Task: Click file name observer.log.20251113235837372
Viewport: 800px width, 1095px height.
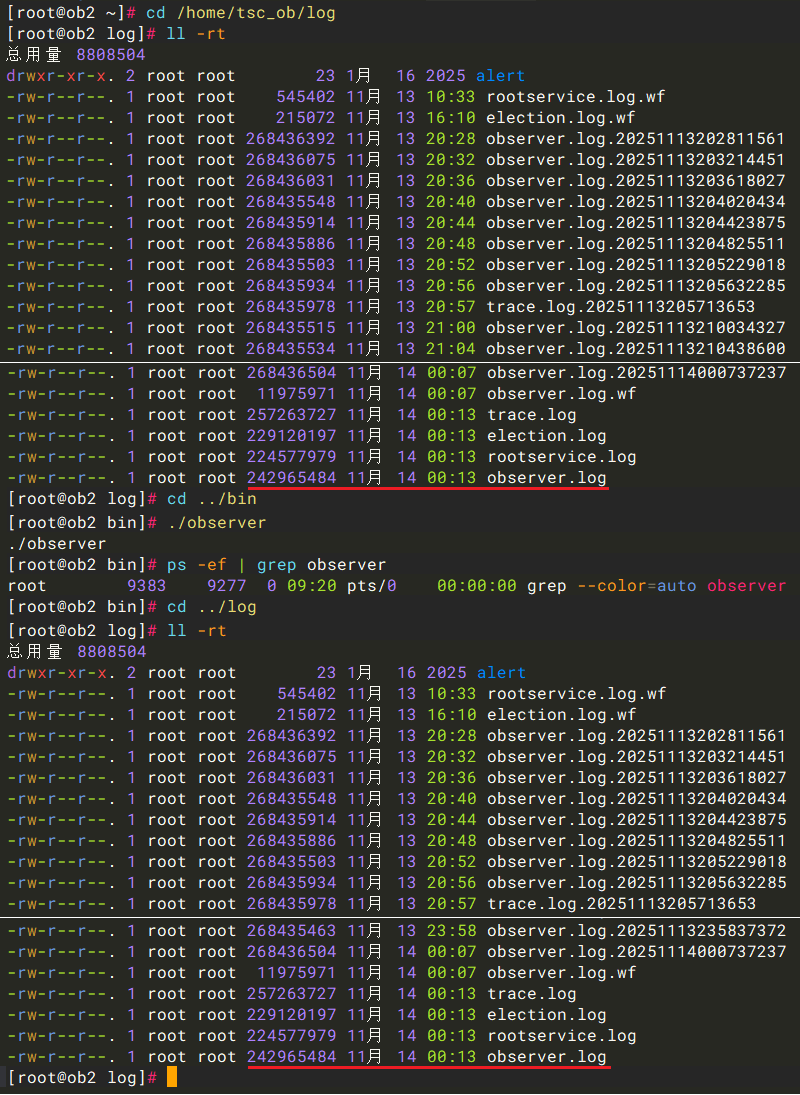Action: pos(636,931)
